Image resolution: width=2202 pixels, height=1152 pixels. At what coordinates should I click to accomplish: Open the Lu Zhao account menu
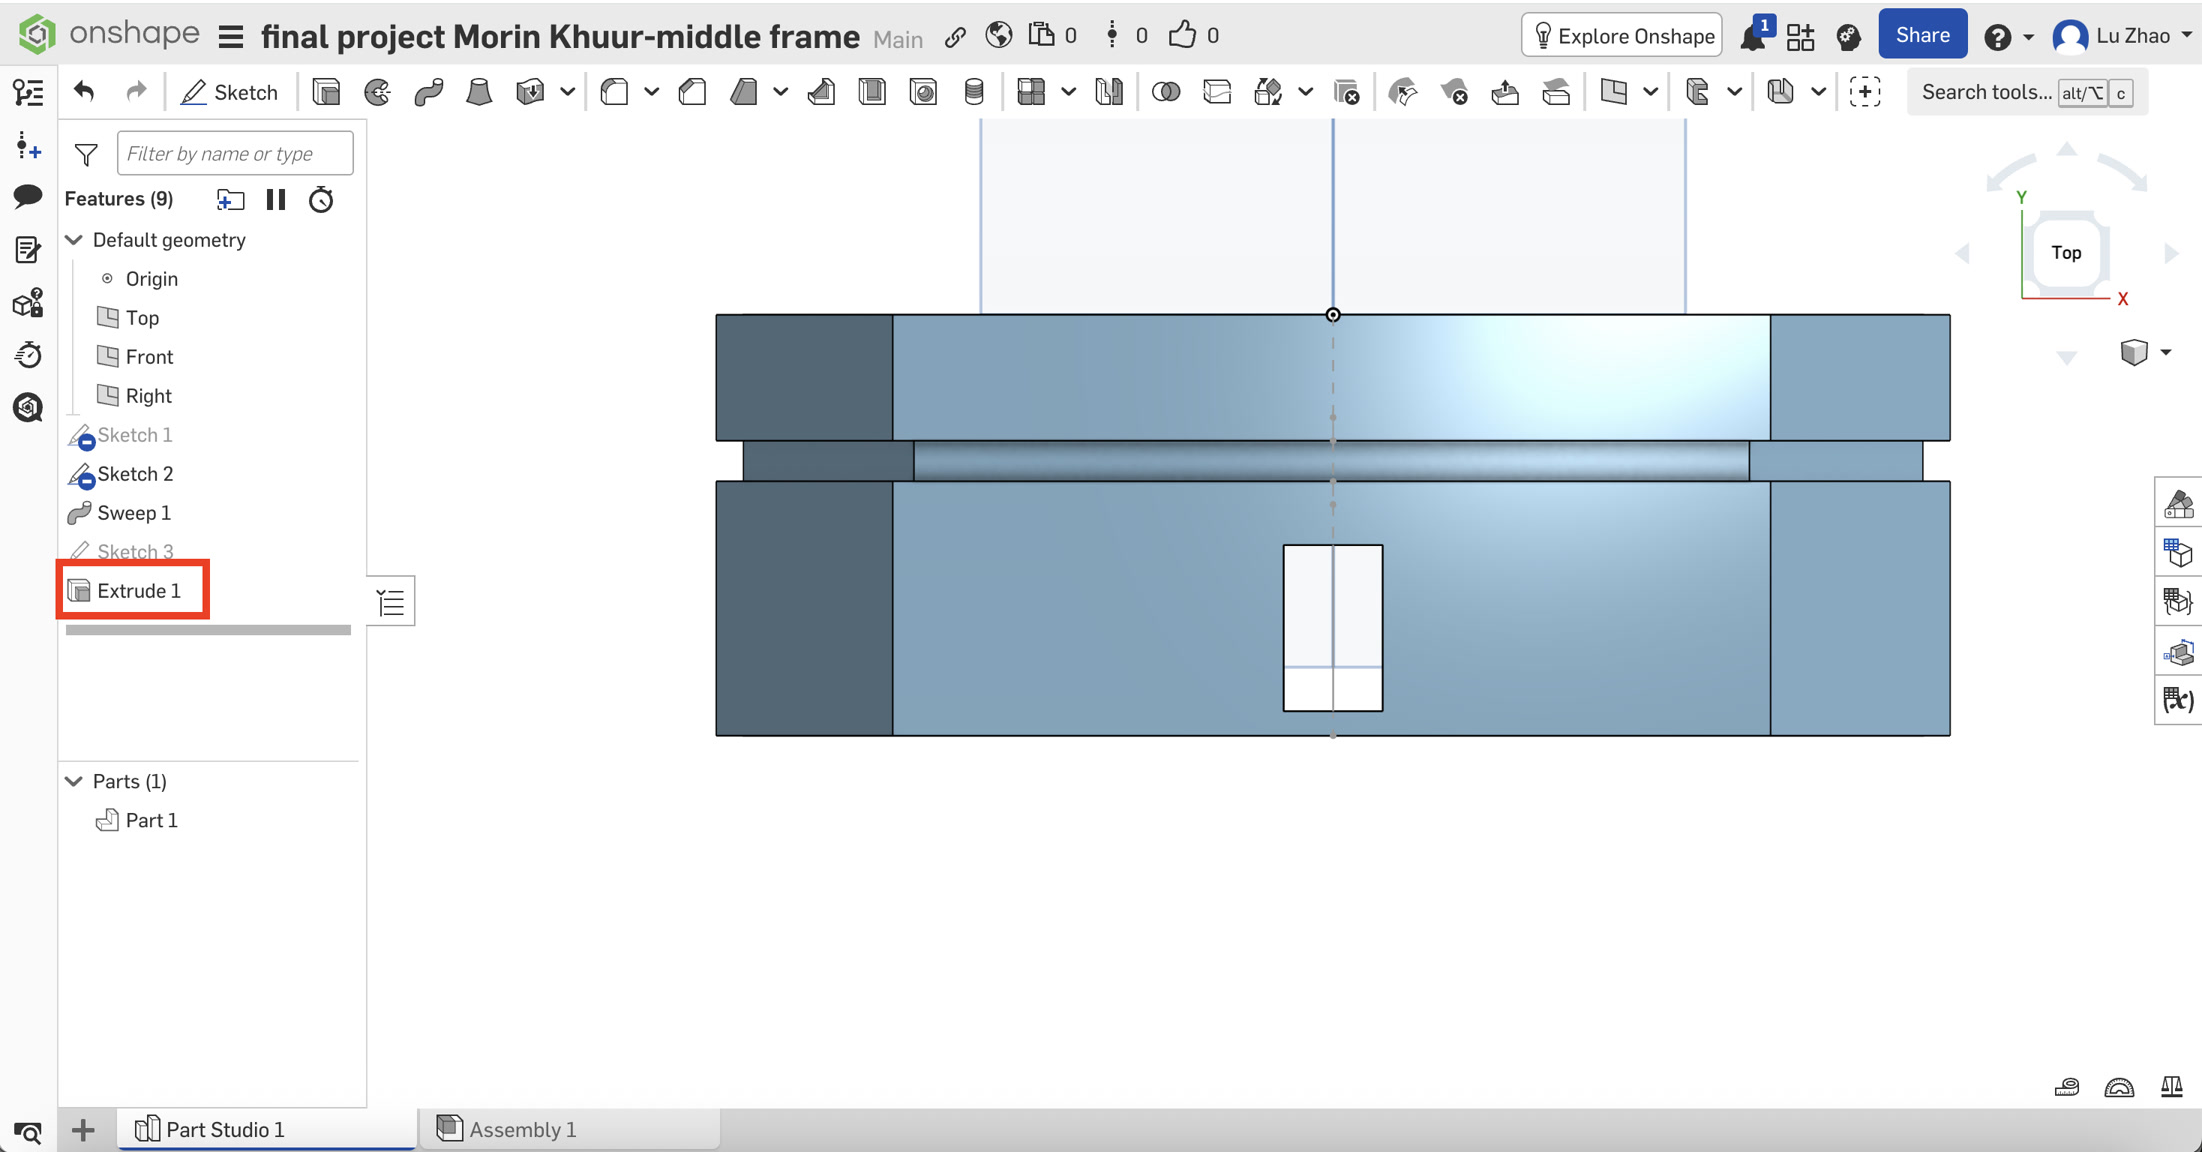(x=2122, y=36)
